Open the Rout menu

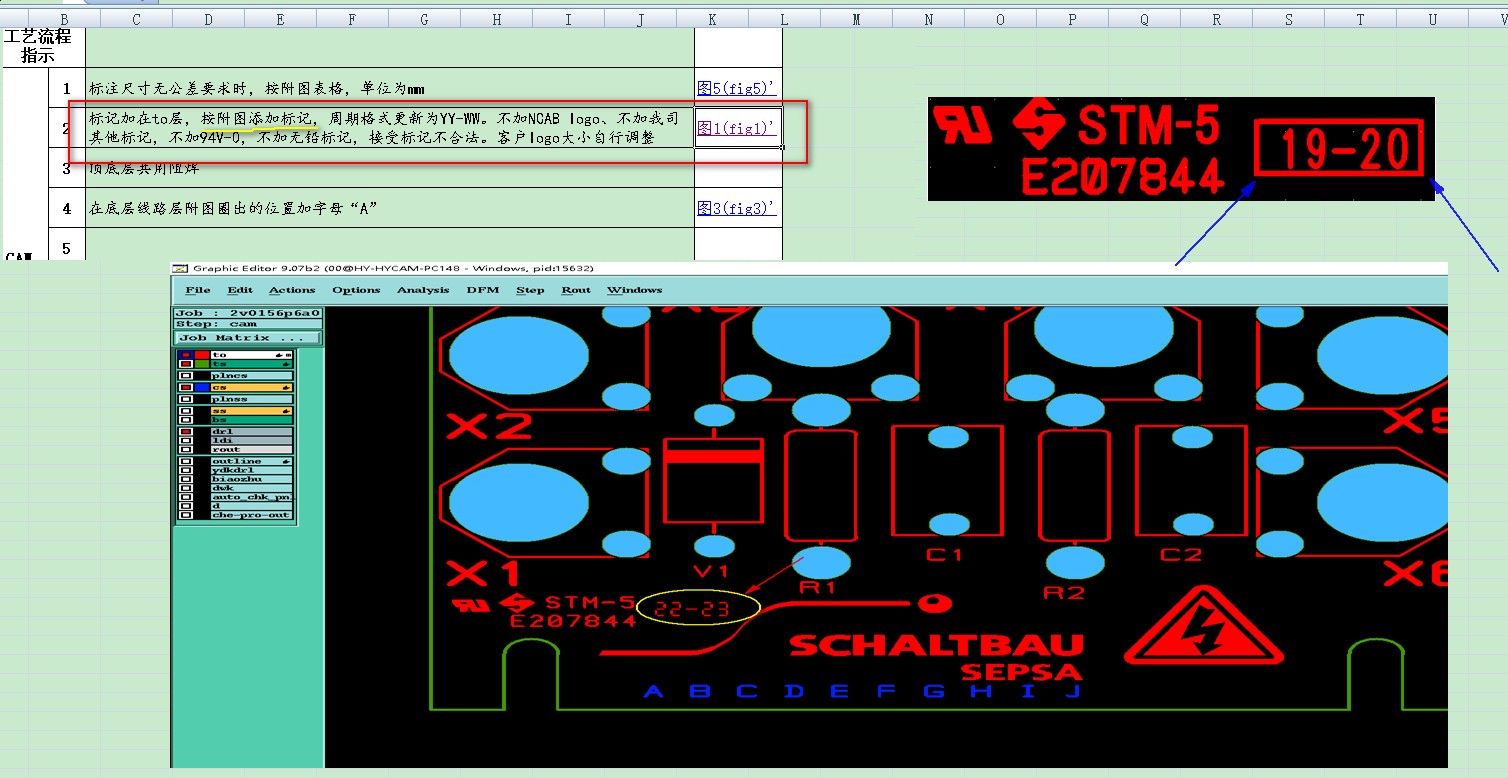(x=576, y=290)
